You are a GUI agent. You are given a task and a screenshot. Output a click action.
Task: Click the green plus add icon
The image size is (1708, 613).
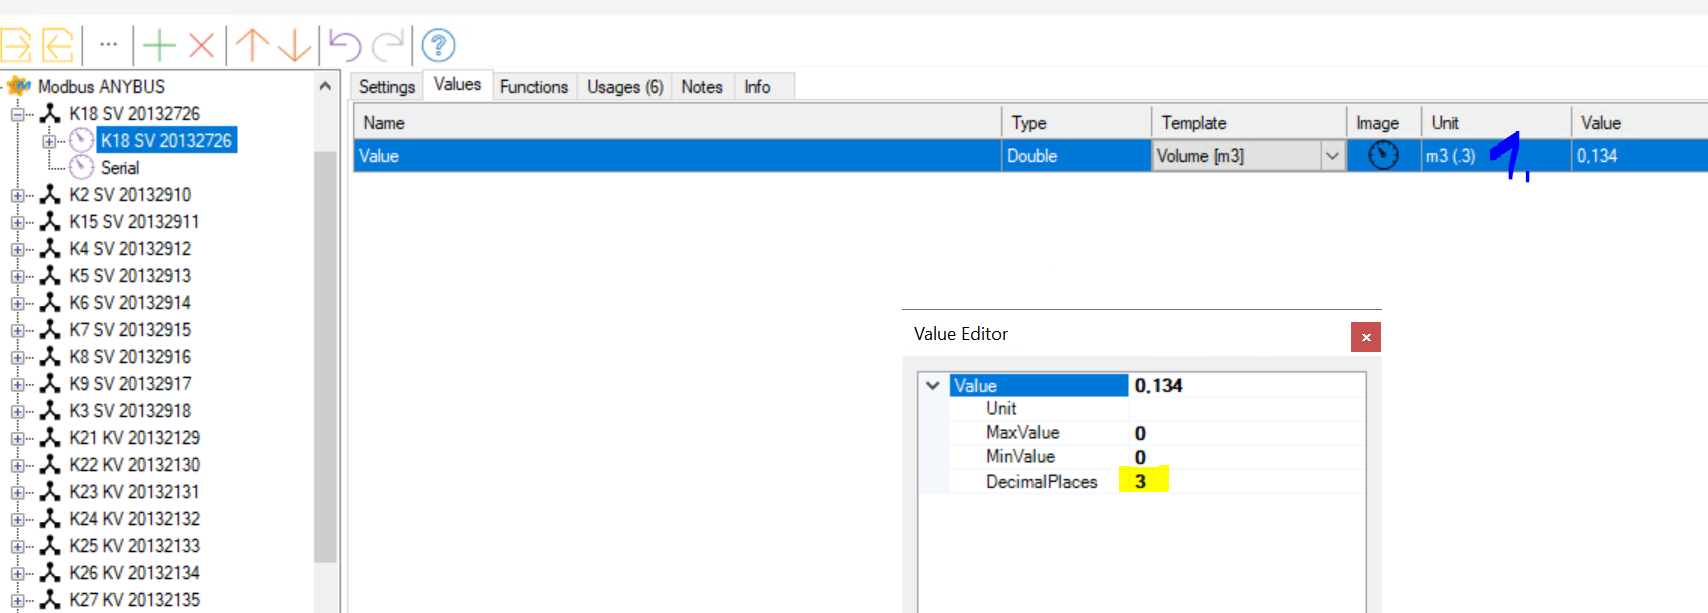[x=159, y=45]
